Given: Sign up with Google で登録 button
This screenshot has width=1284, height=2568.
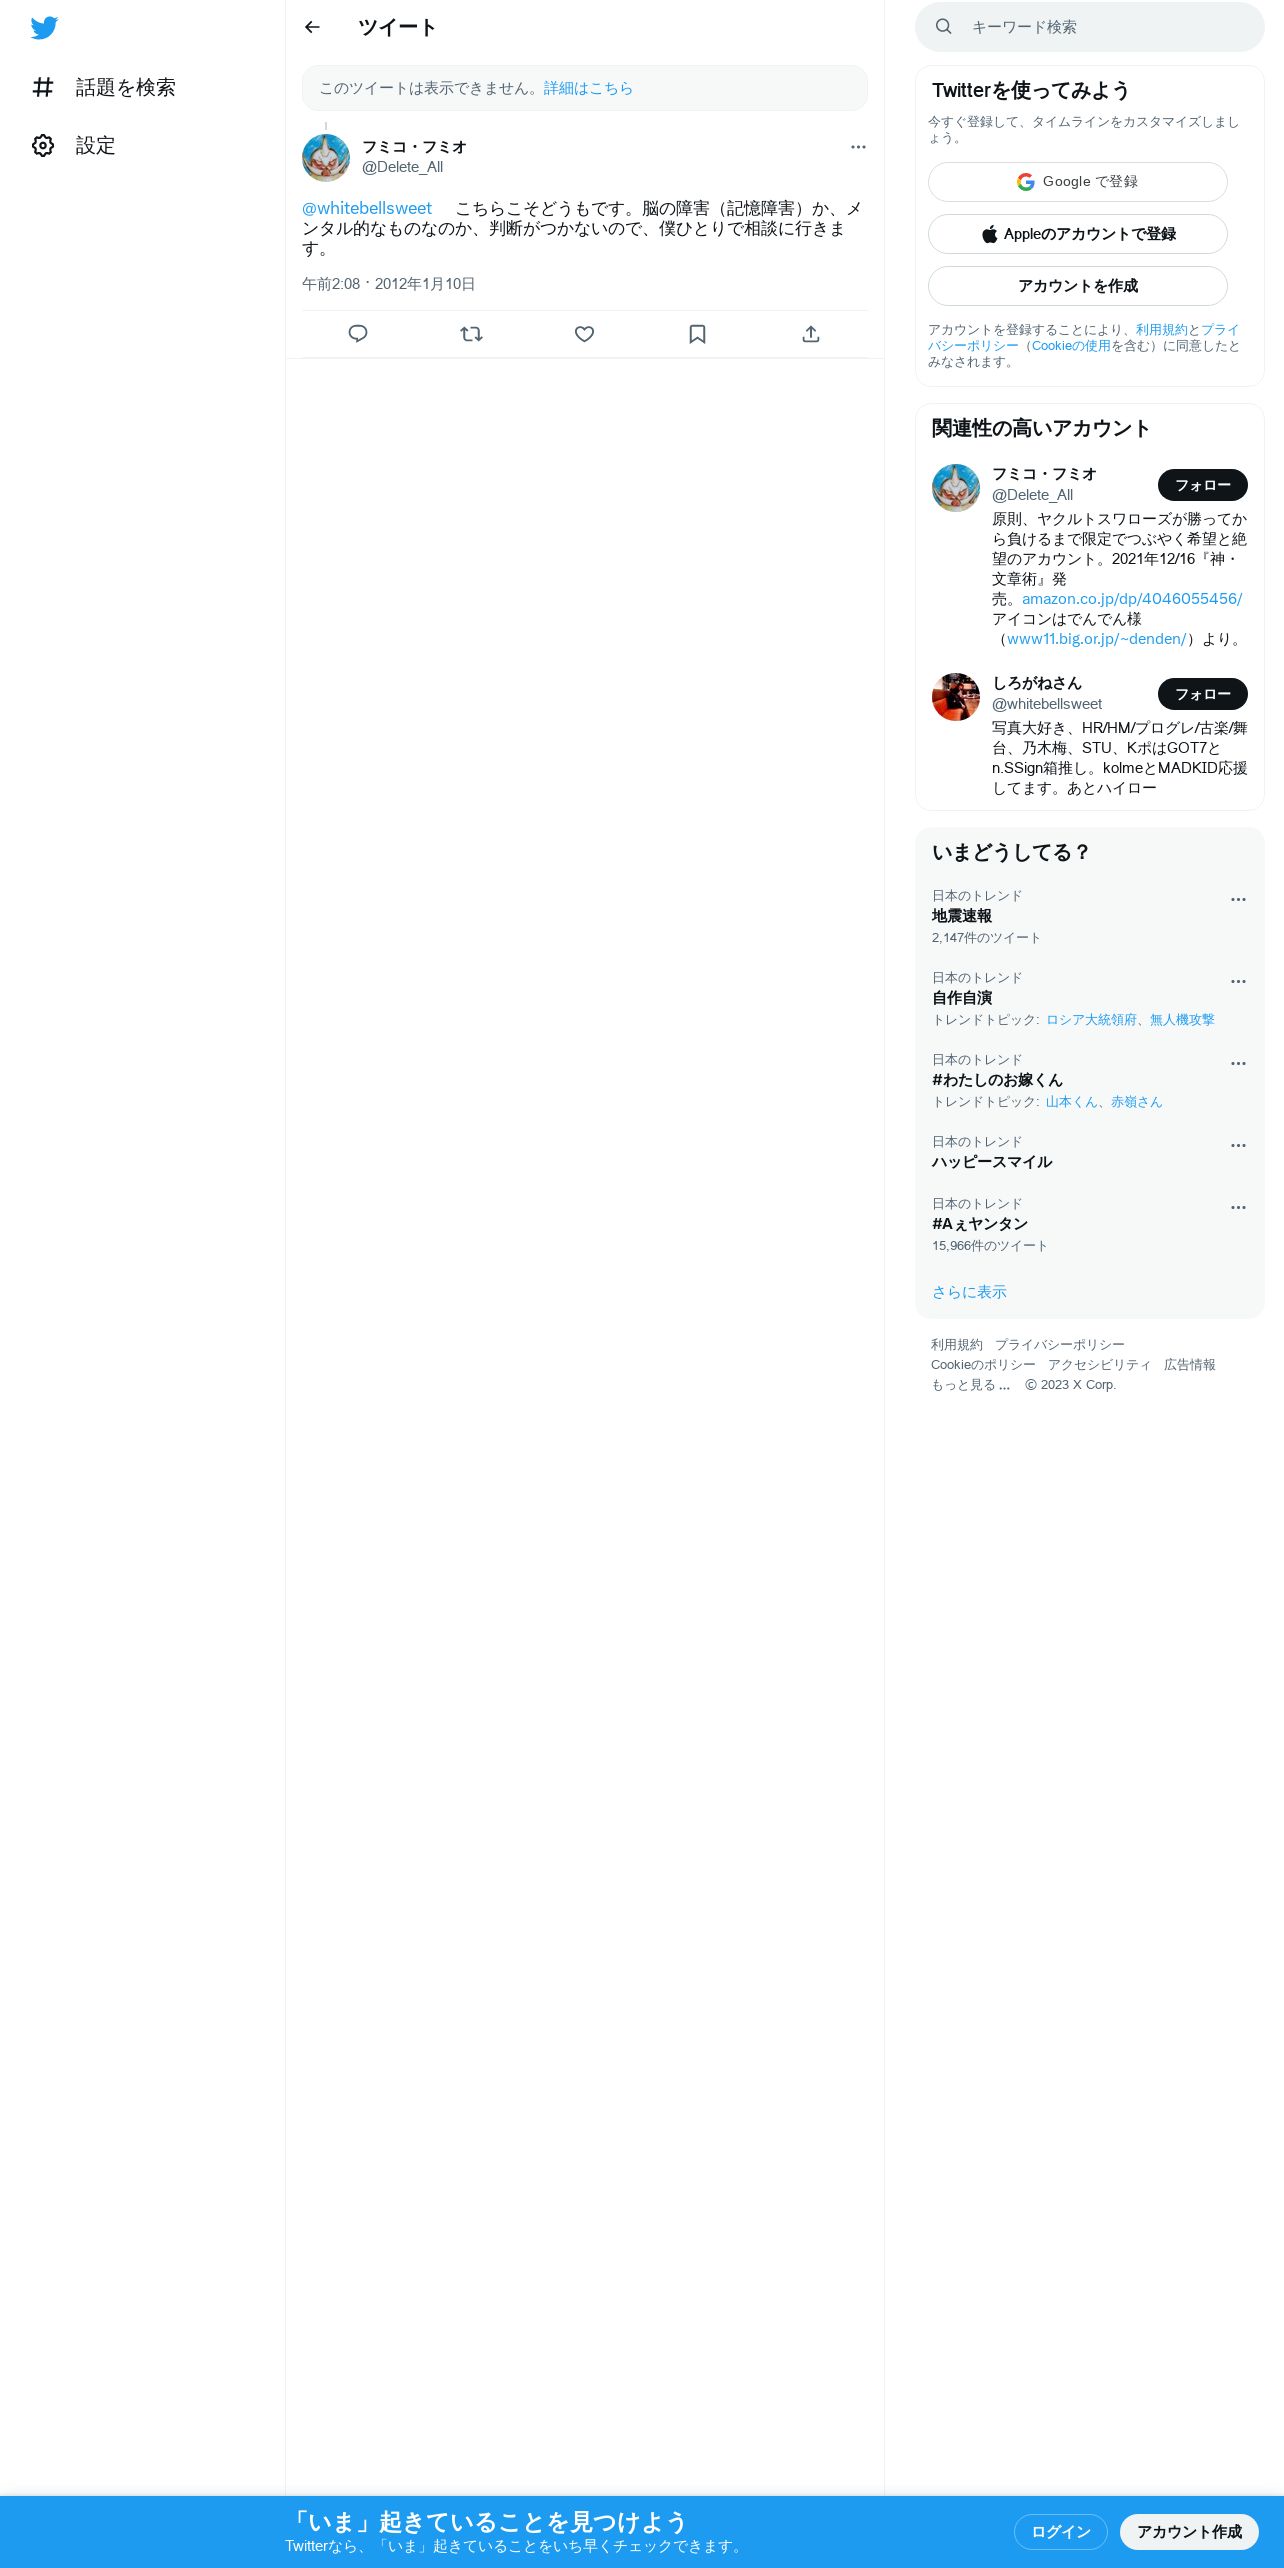Looking at the screenshot, I should coord(1078,182).
